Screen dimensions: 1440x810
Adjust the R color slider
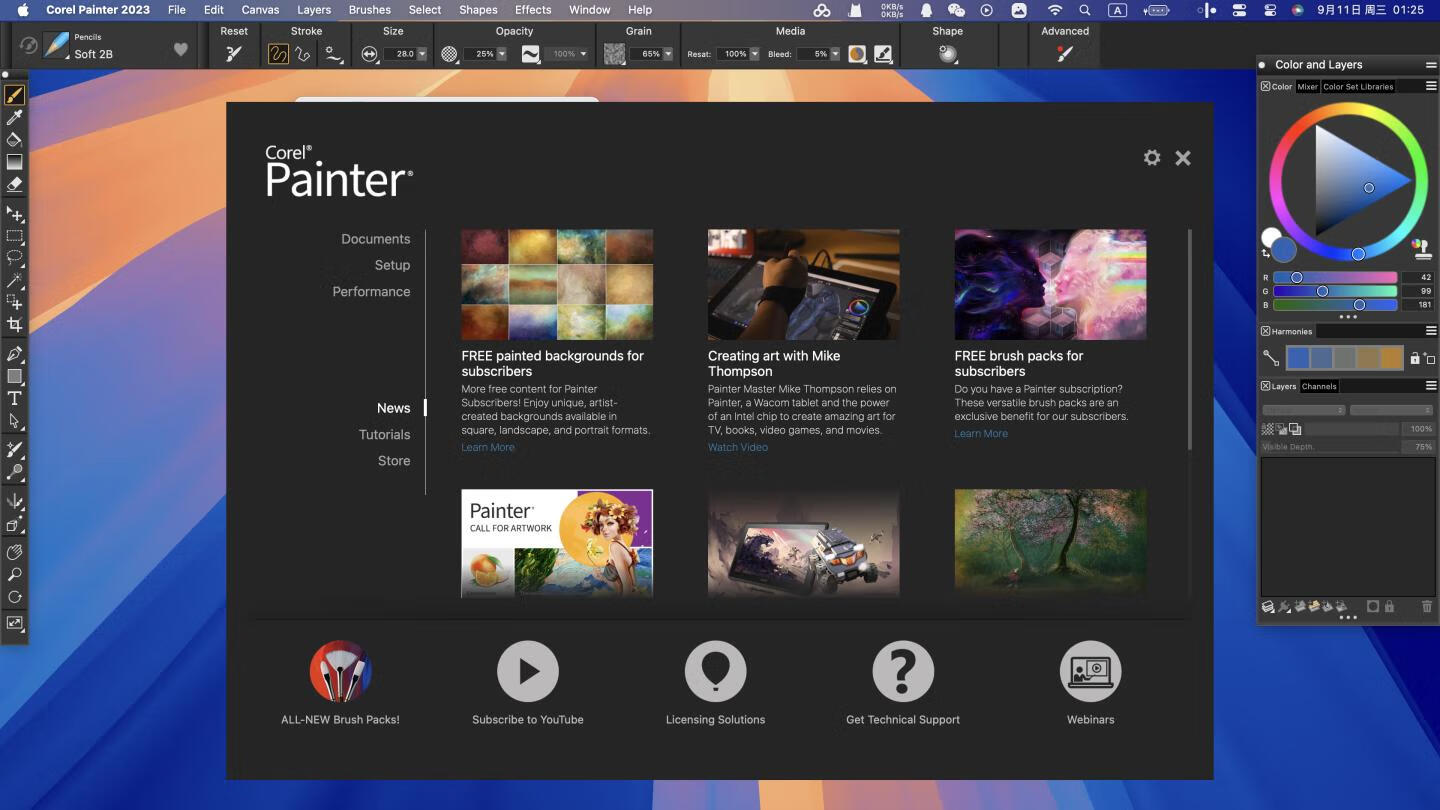pyautogui.click(x=1335, y=277)
